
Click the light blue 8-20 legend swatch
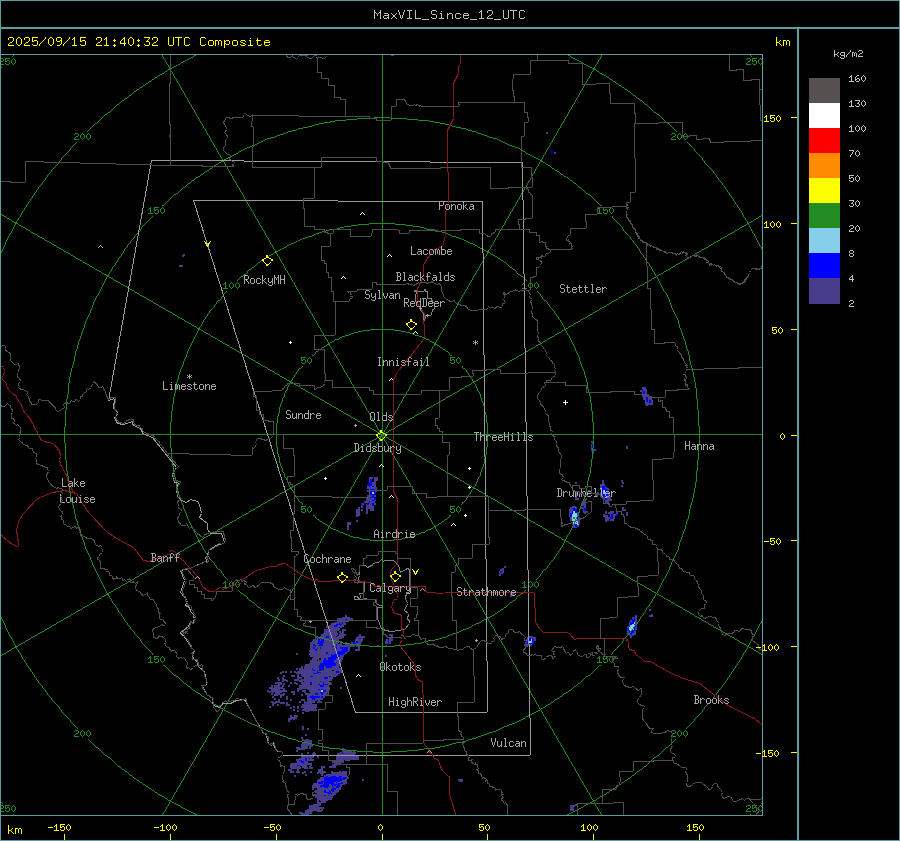824,241
